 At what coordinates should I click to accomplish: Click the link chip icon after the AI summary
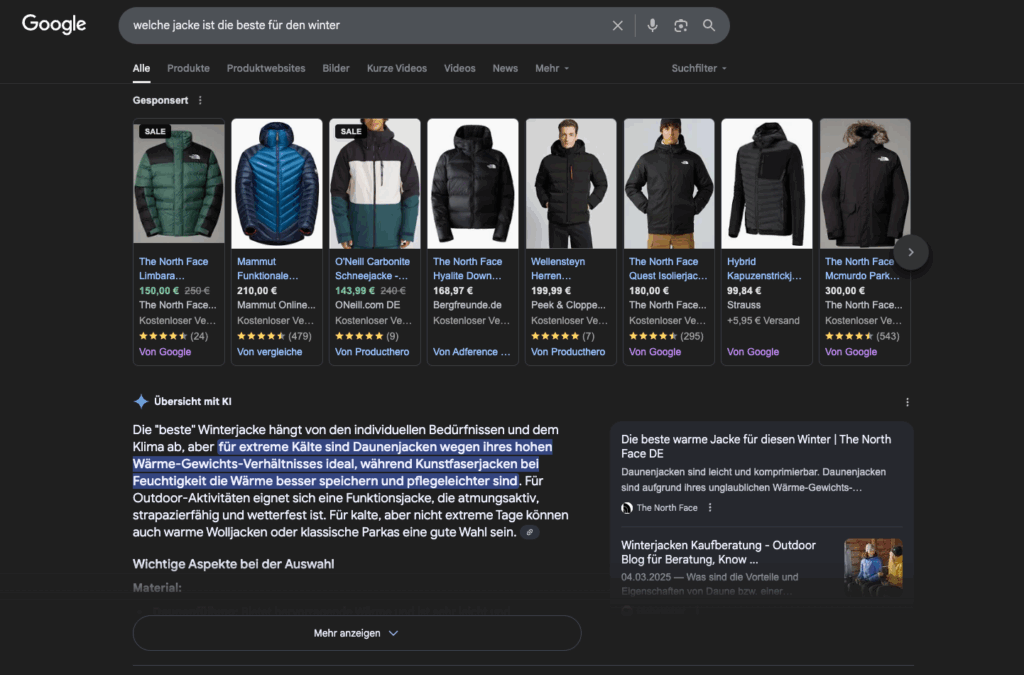530,532
